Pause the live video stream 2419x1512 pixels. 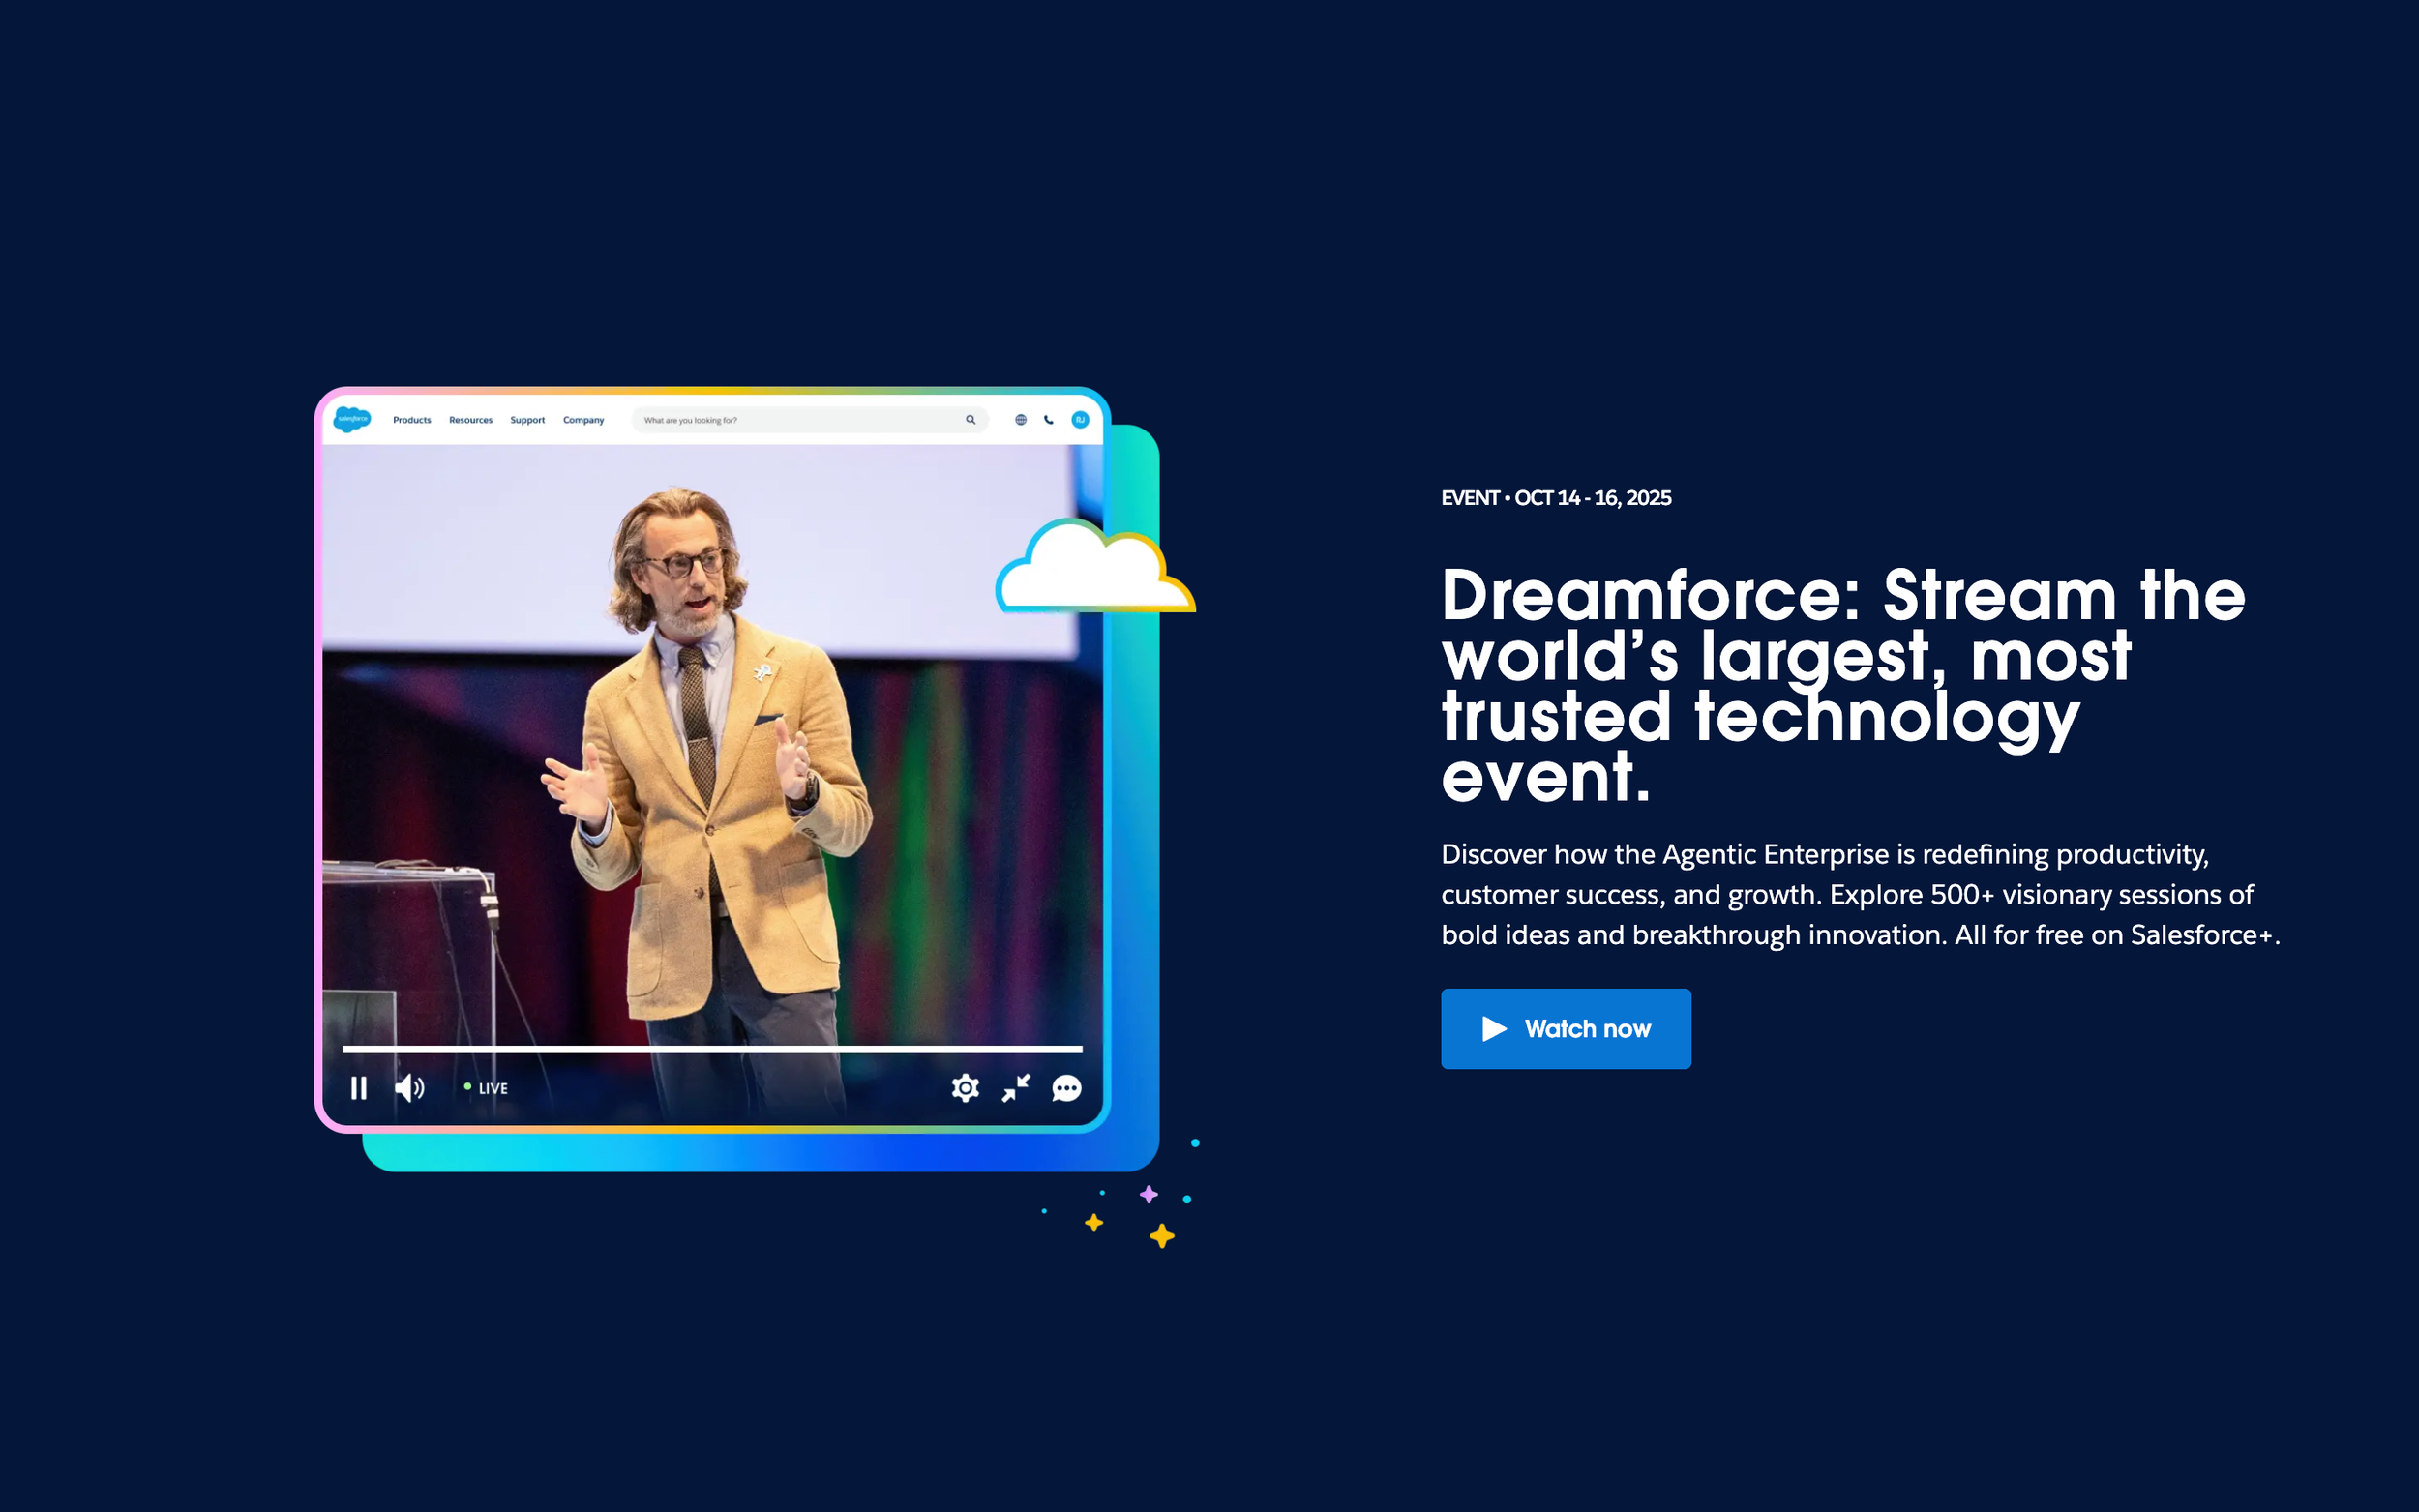[x=358, y=1088]
